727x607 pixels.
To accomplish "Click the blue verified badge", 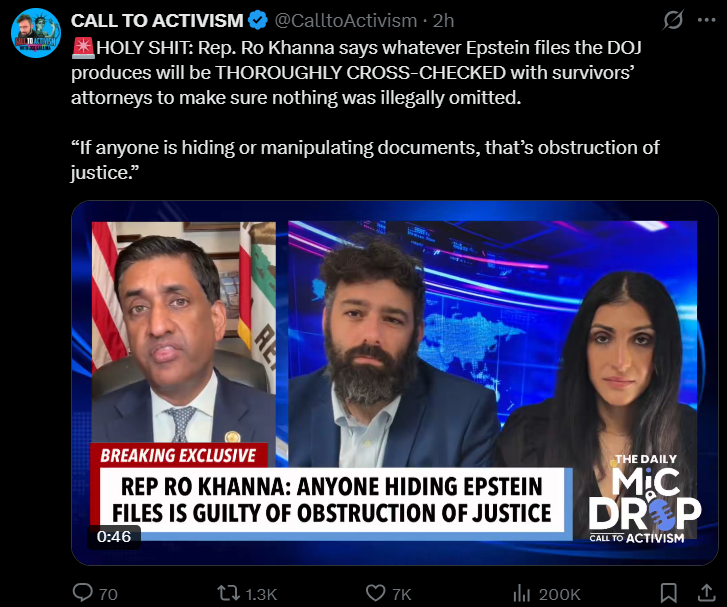I will [257, 20].
